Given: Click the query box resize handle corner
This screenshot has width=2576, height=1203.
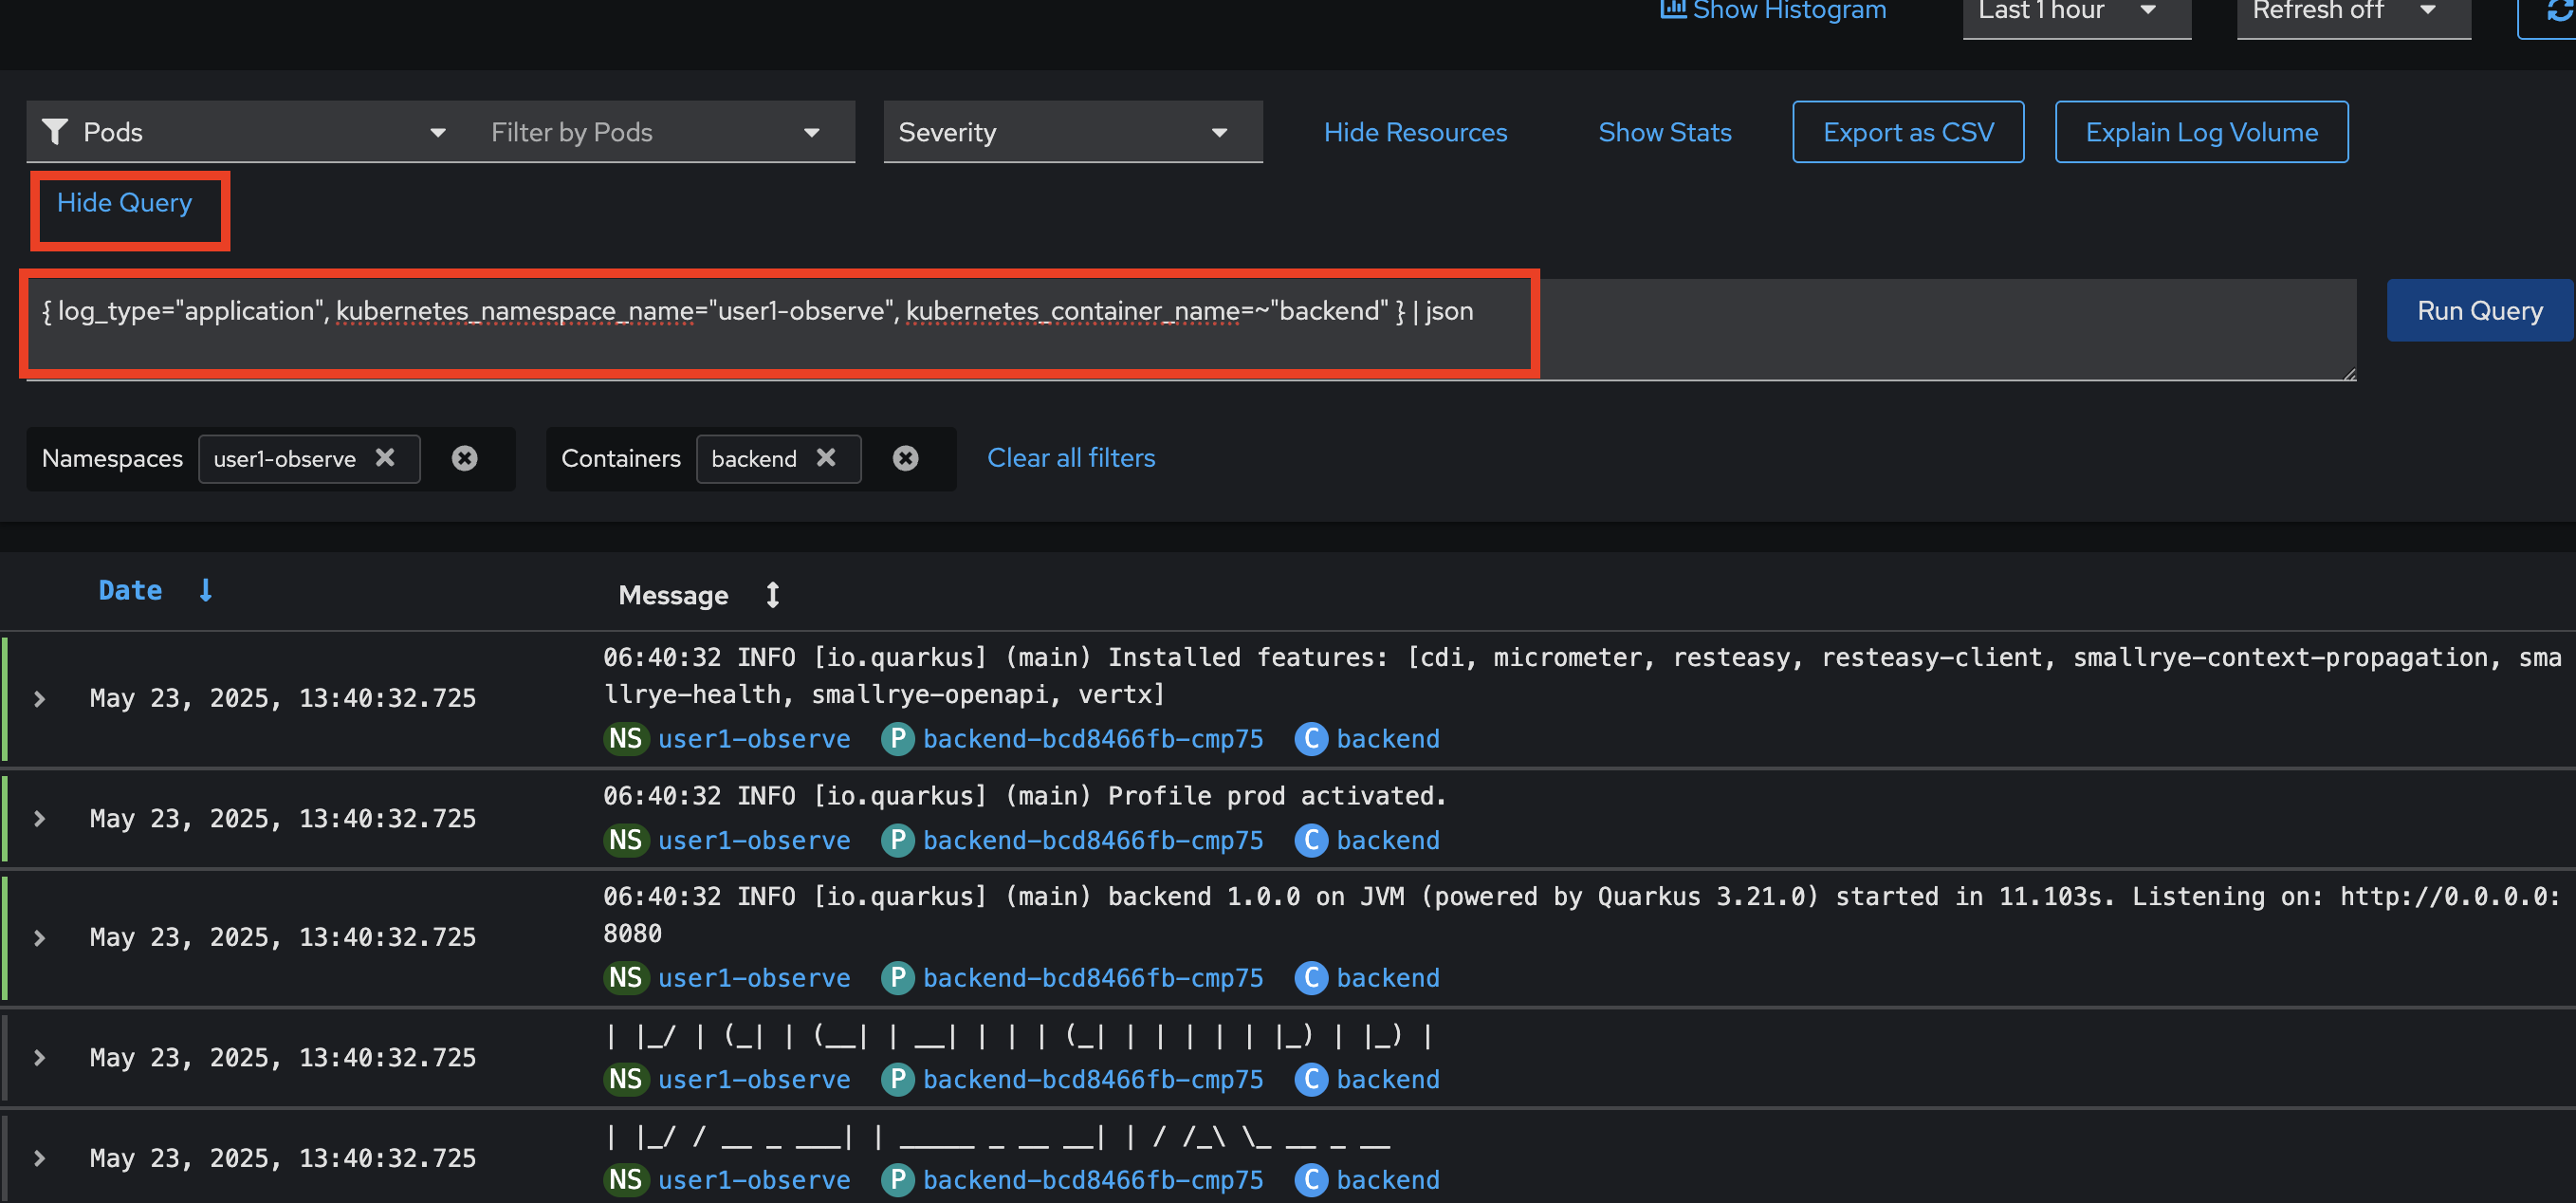Looking at the screenshot, I should coord(2349,373).
